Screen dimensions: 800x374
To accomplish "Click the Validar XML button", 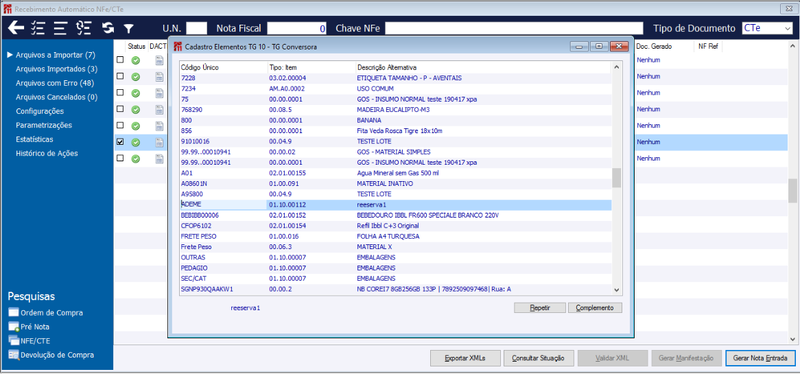I will click(612, 358).
